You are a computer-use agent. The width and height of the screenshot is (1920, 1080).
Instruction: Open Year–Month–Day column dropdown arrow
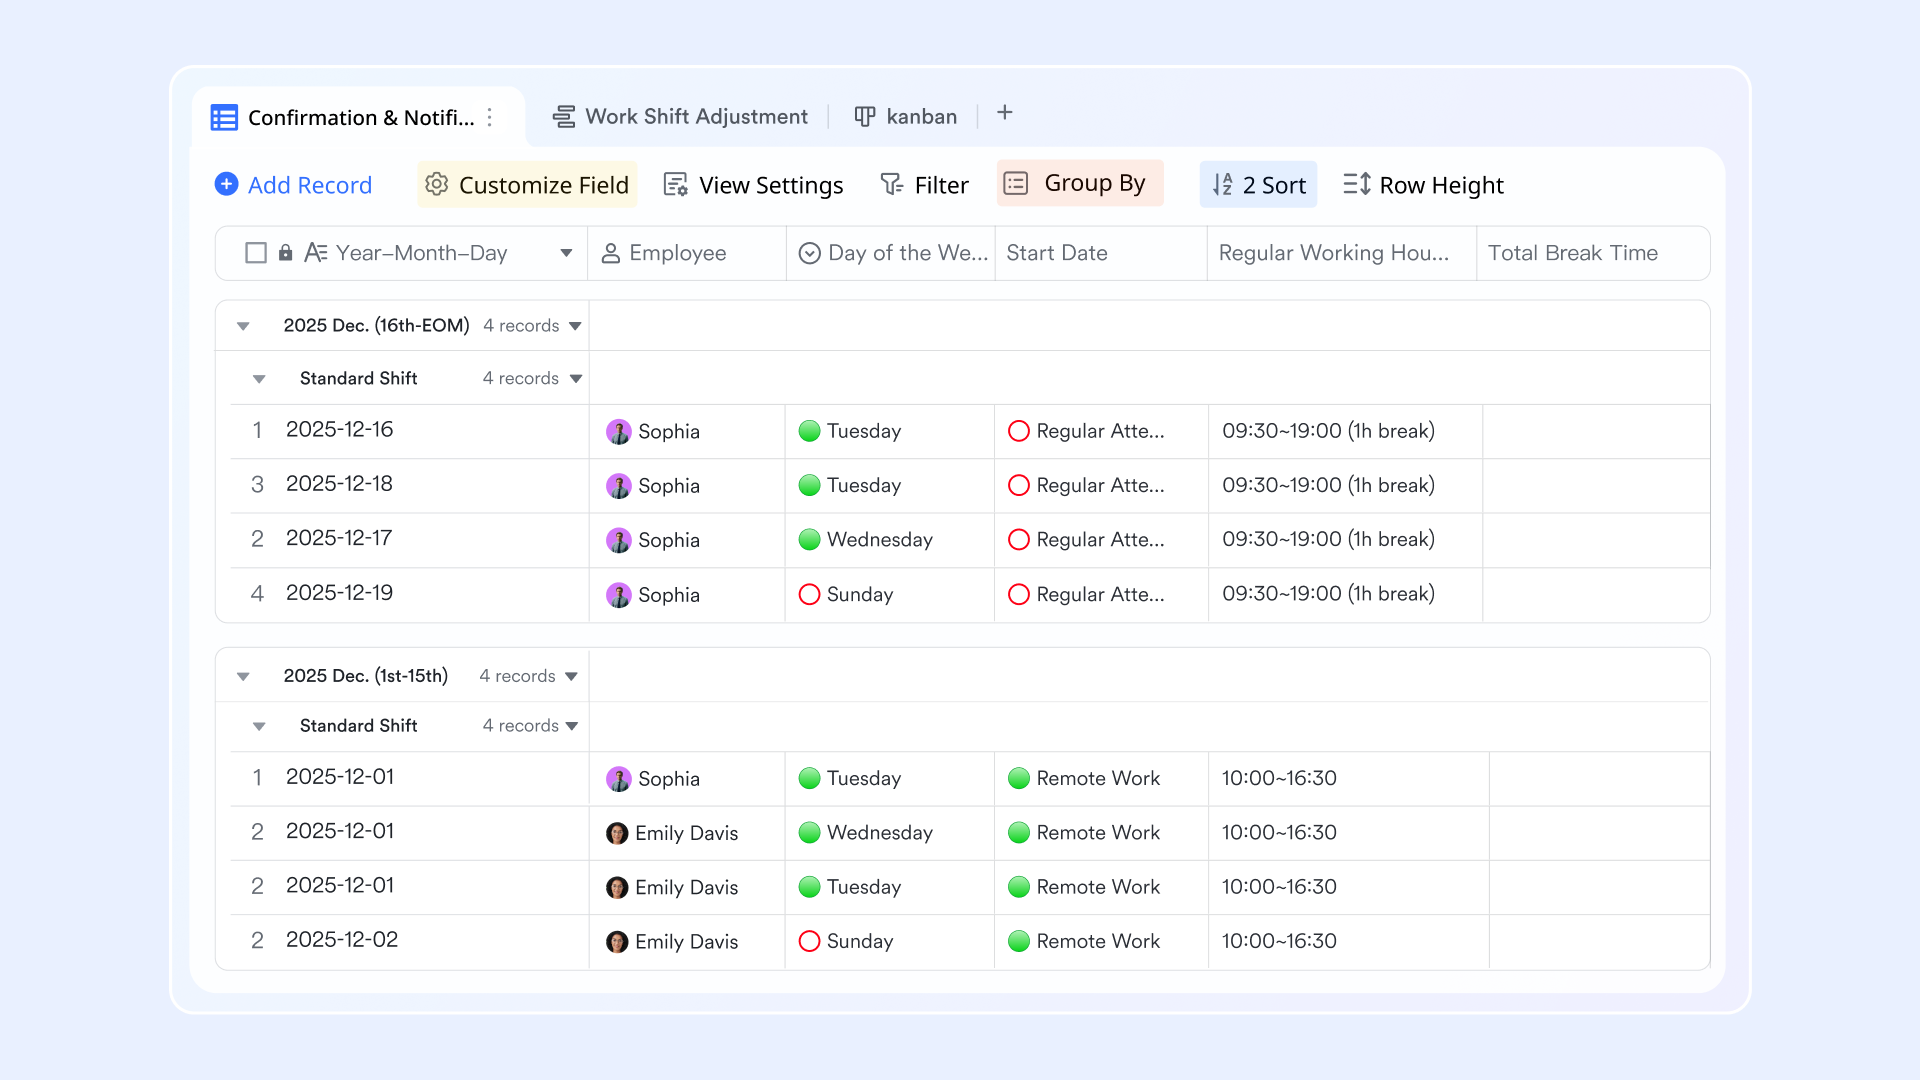coord(566,253)
